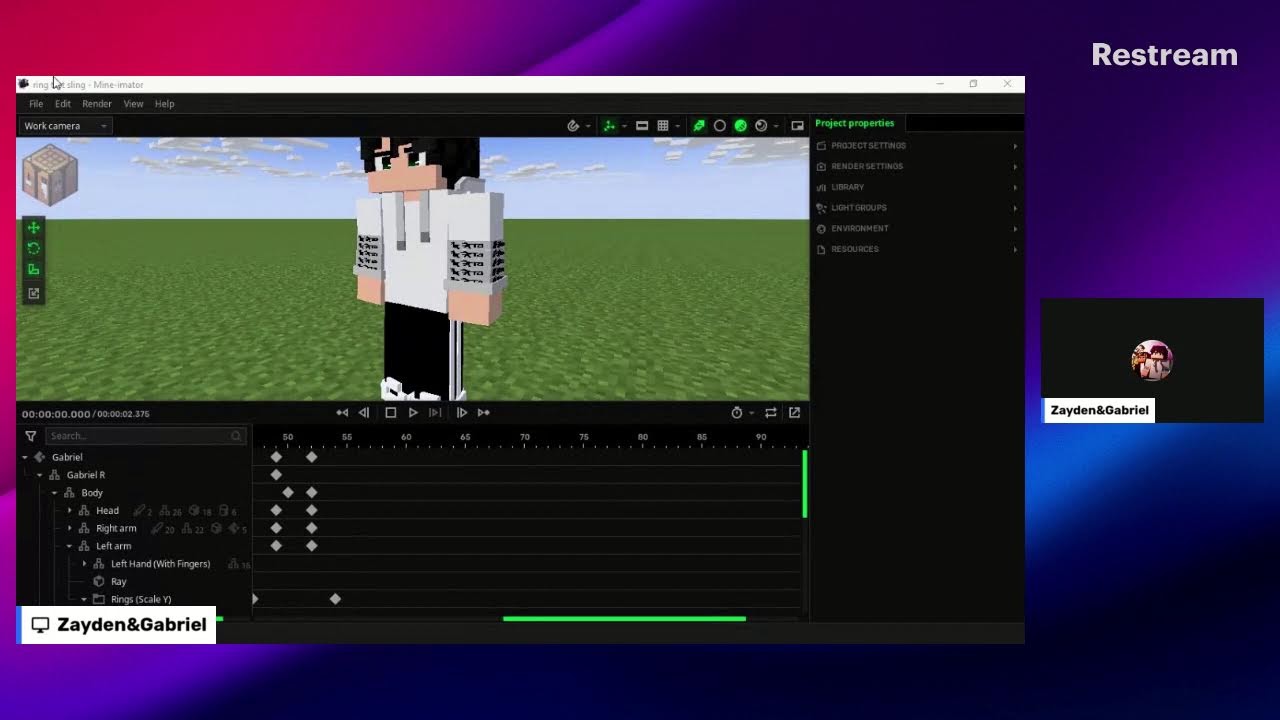Select the Move (position) tool in viewport
This screenshot has width=1280, height=720.
tap(33, 228)
